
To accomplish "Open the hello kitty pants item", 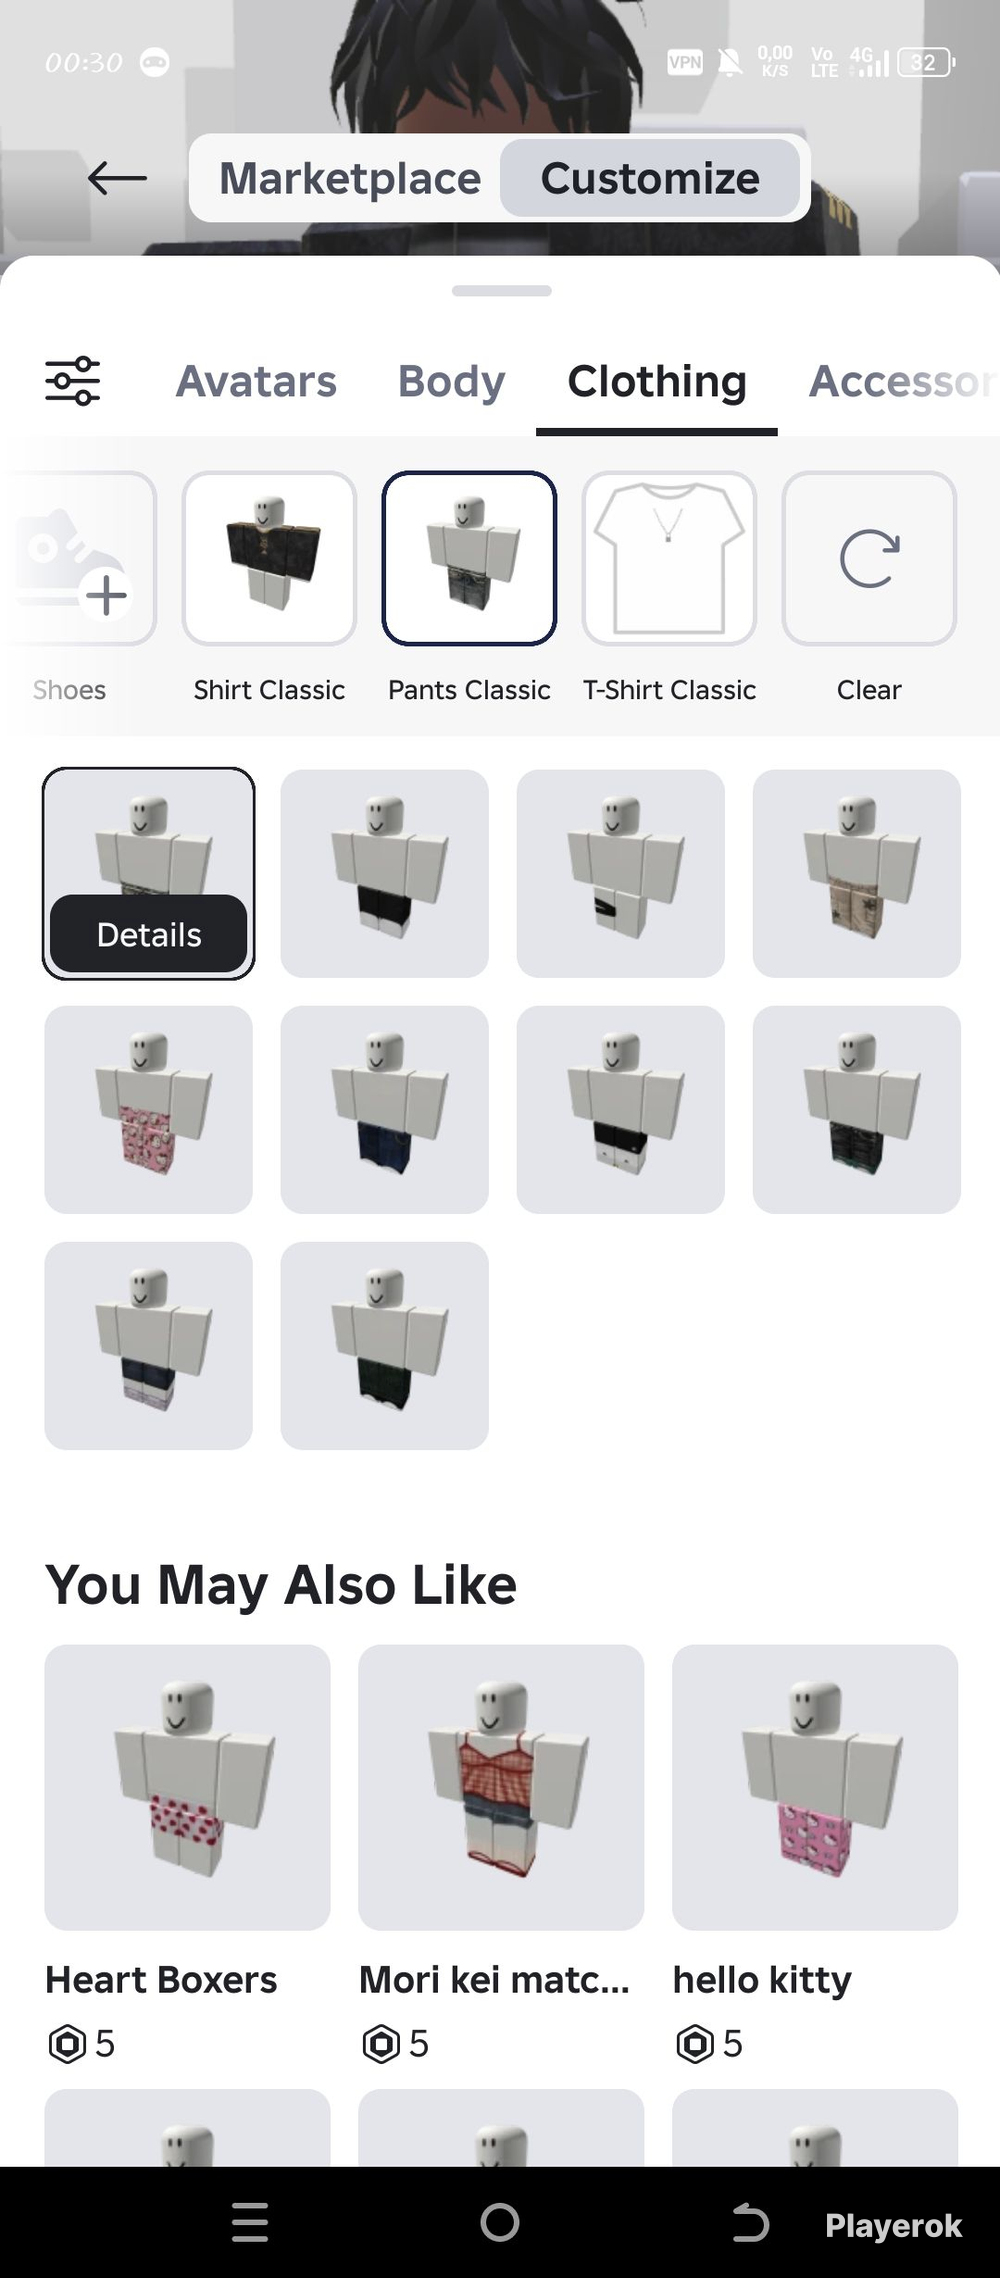I will (x=815, y=1787).
